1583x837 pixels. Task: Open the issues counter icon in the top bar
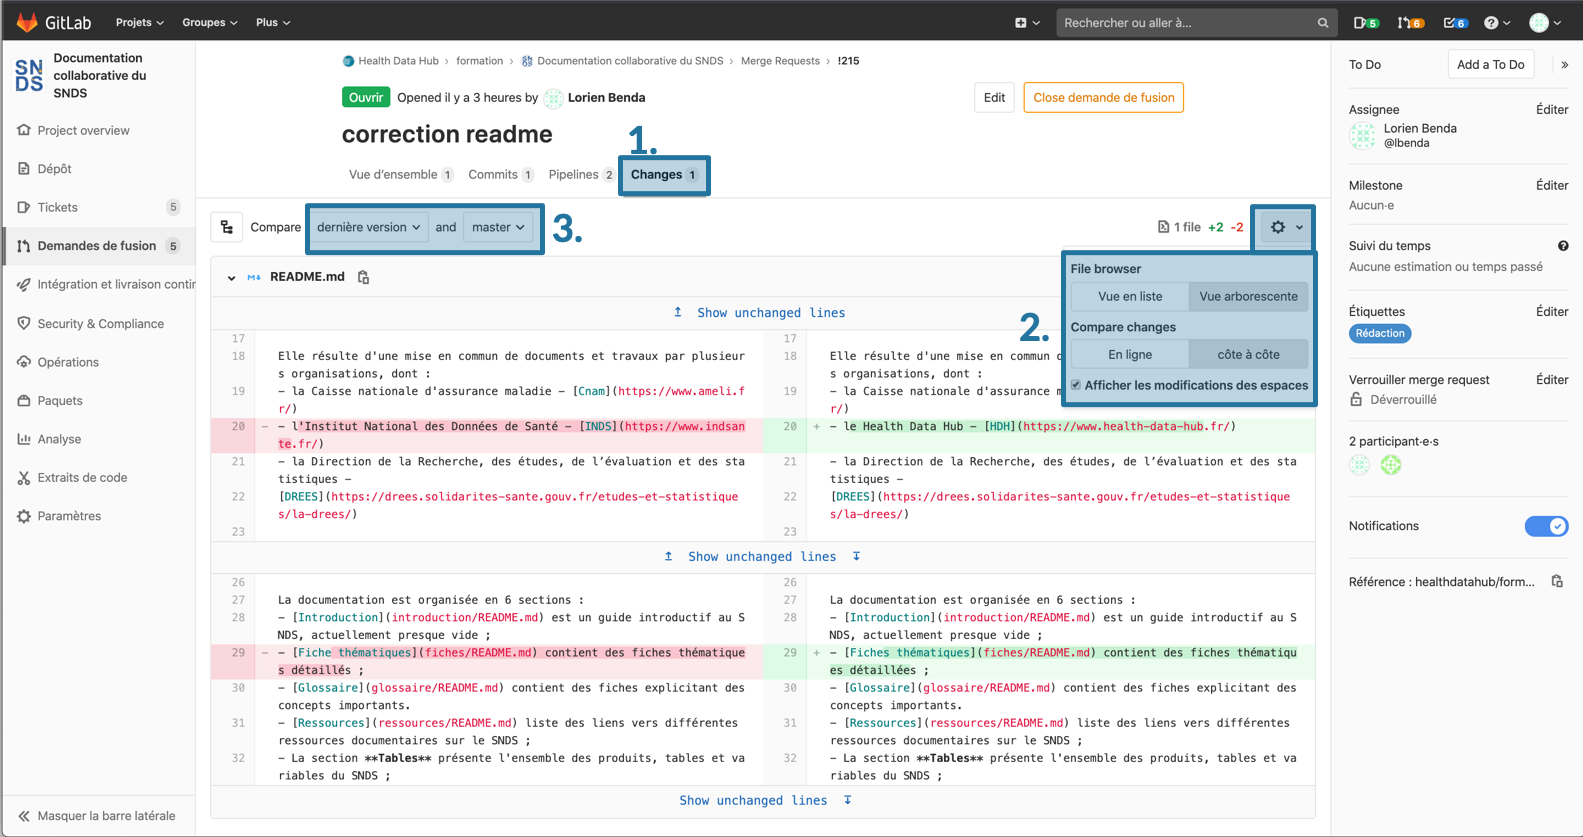(x=1366, y=23)
